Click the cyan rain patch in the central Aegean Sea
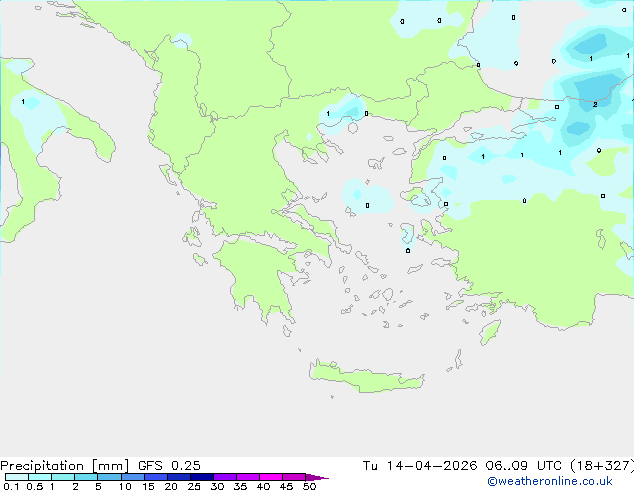 click(x=358, y=193)
